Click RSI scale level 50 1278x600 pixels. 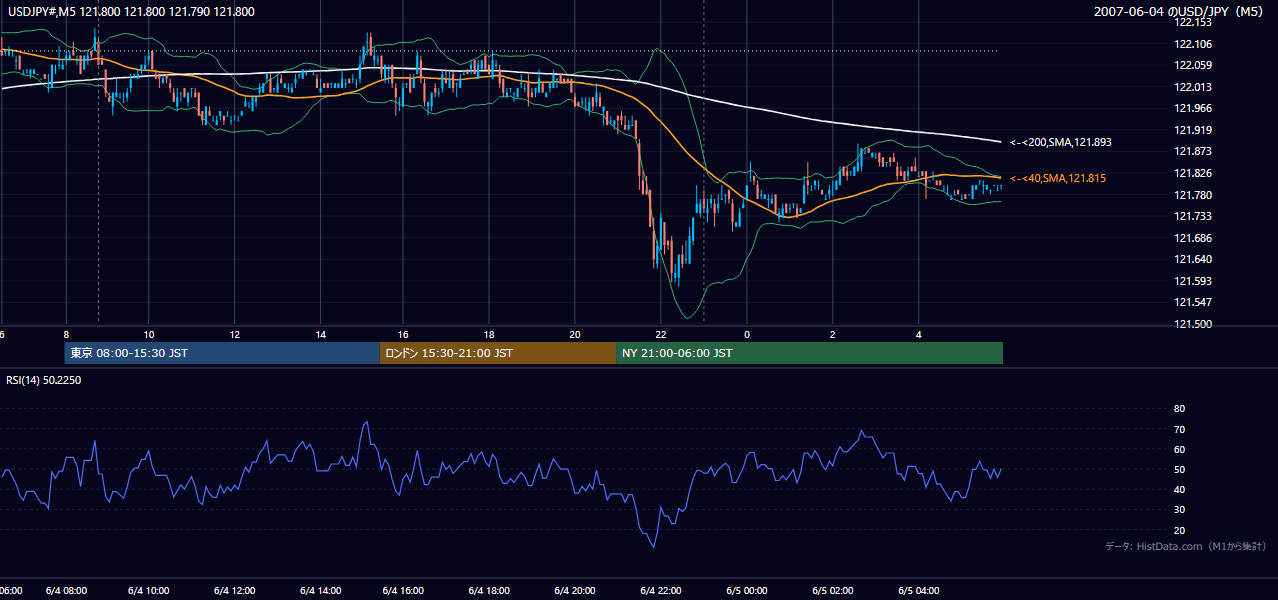click(1179, 469)
